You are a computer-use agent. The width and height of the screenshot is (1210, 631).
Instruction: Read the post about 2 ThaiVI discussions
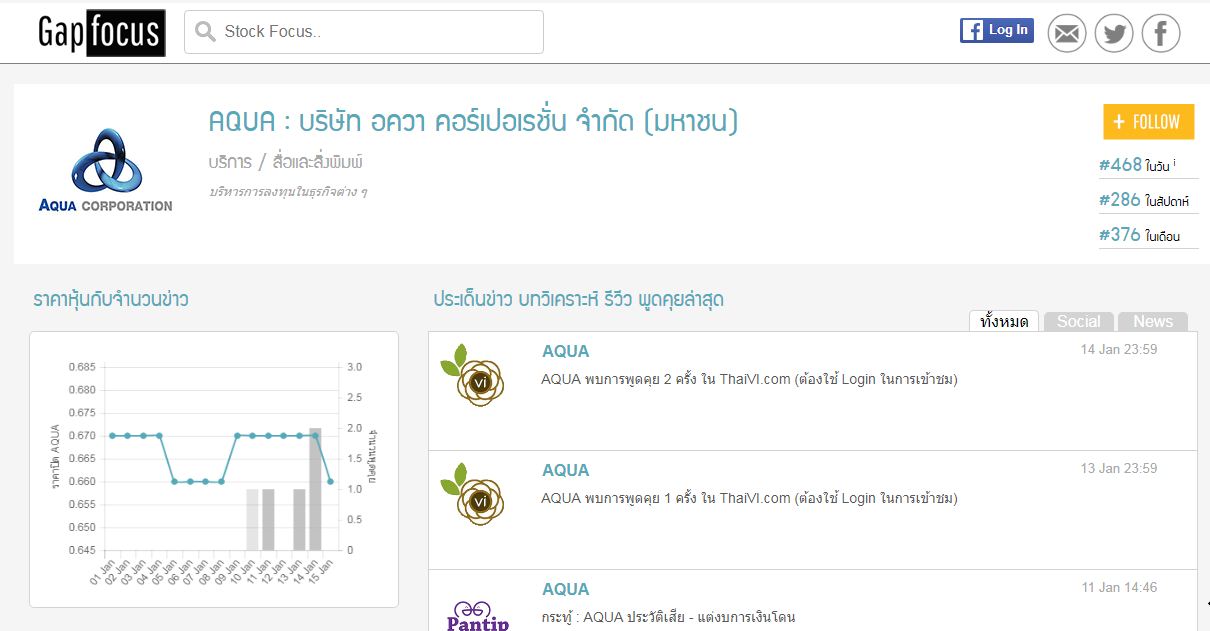(x=749, y=379)
